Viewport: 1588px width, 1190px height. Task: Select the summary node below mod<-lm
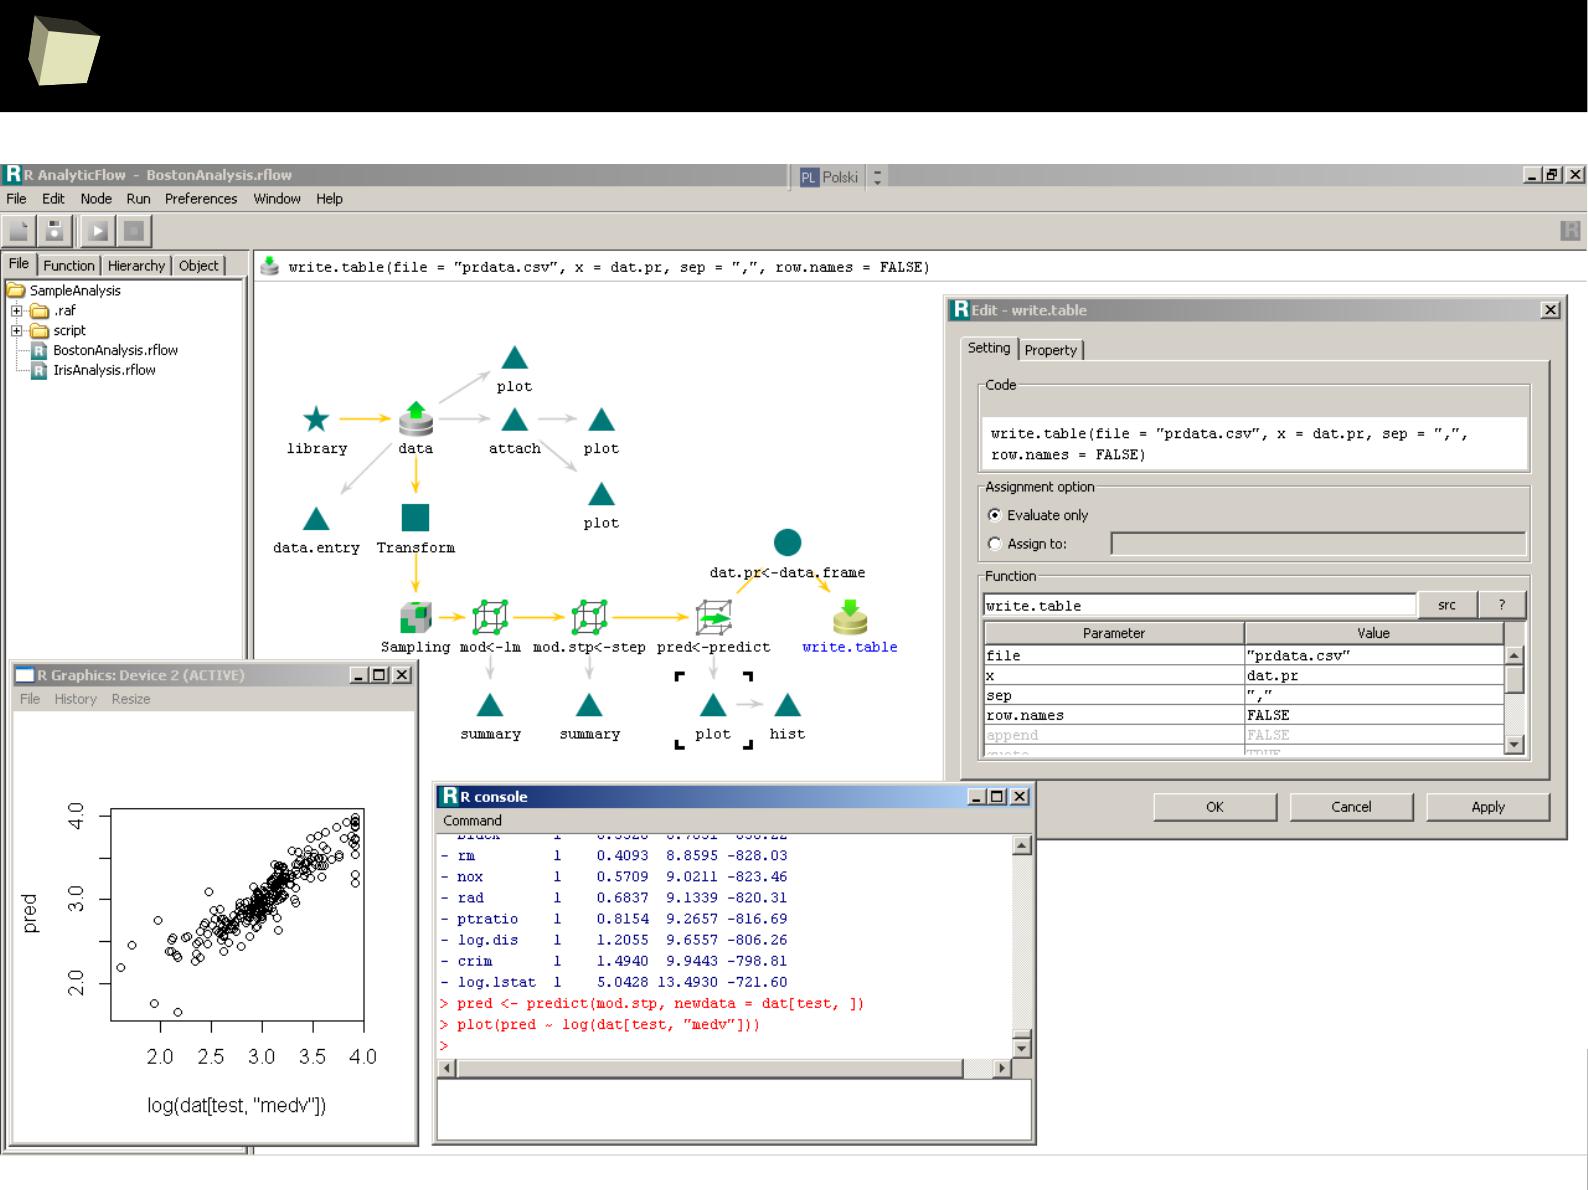pyautogui.click(x=490, y=705)
